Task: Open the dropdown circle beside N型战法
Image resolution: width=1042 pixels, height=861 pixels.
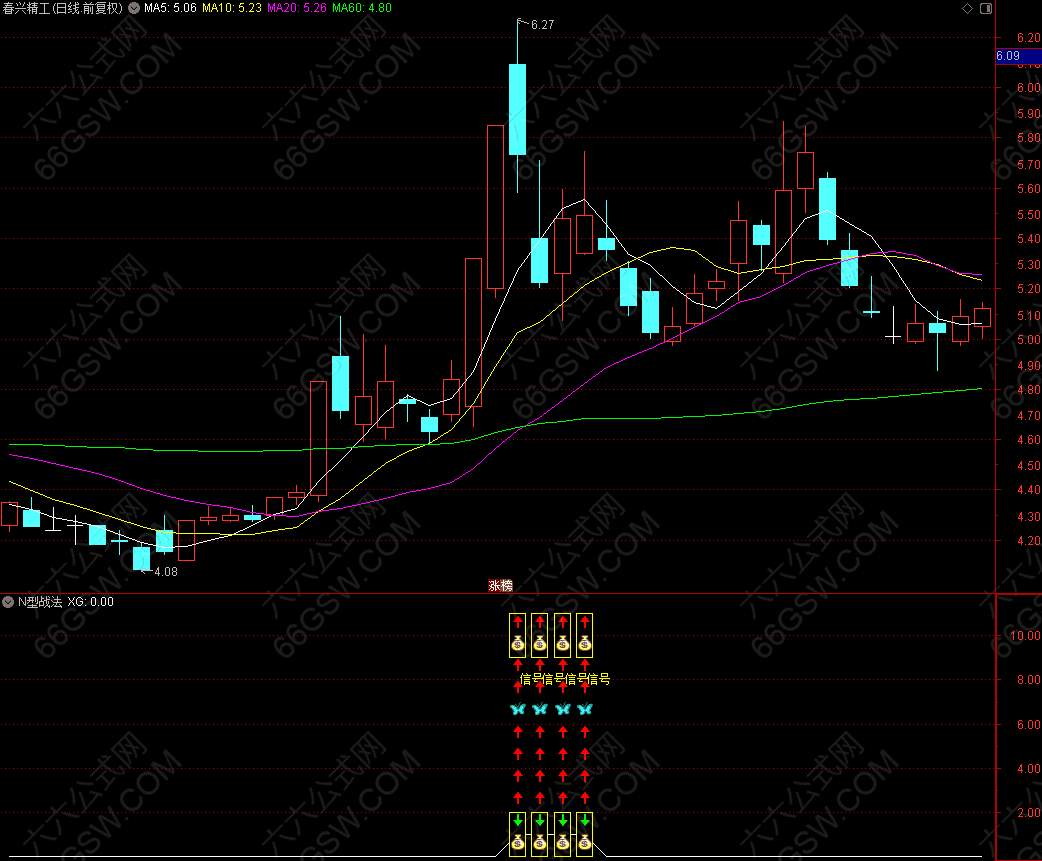Action: [8, 602]
